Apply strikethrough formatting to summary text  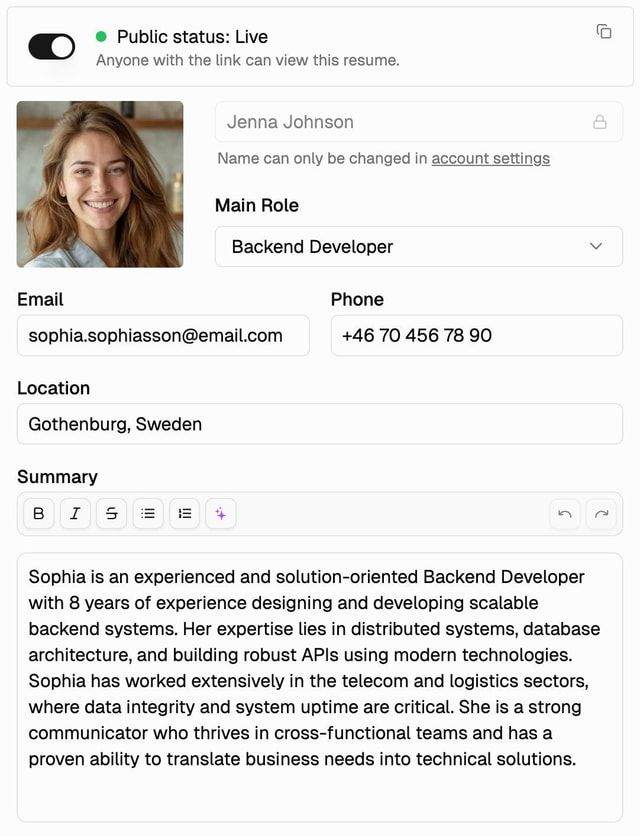pos(111,514)
